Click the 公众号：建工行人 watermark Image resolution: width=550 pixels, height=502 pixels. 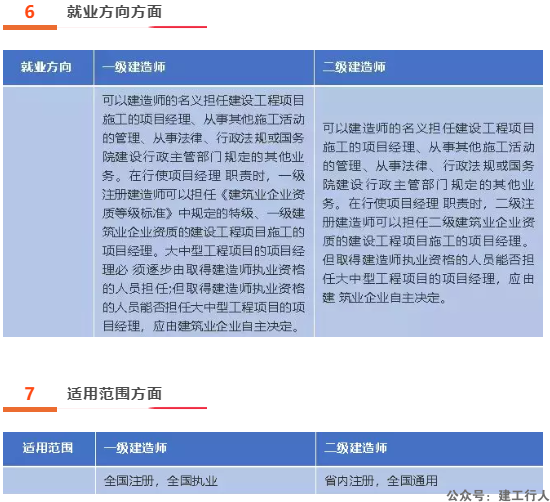497,495
